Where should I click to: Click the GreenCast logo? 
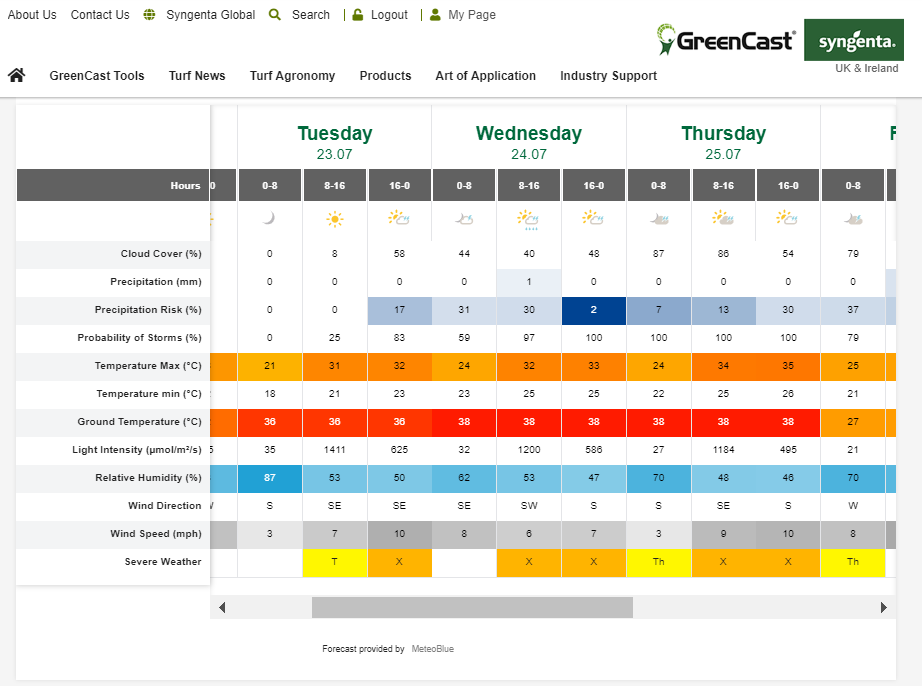click(726, 40)
